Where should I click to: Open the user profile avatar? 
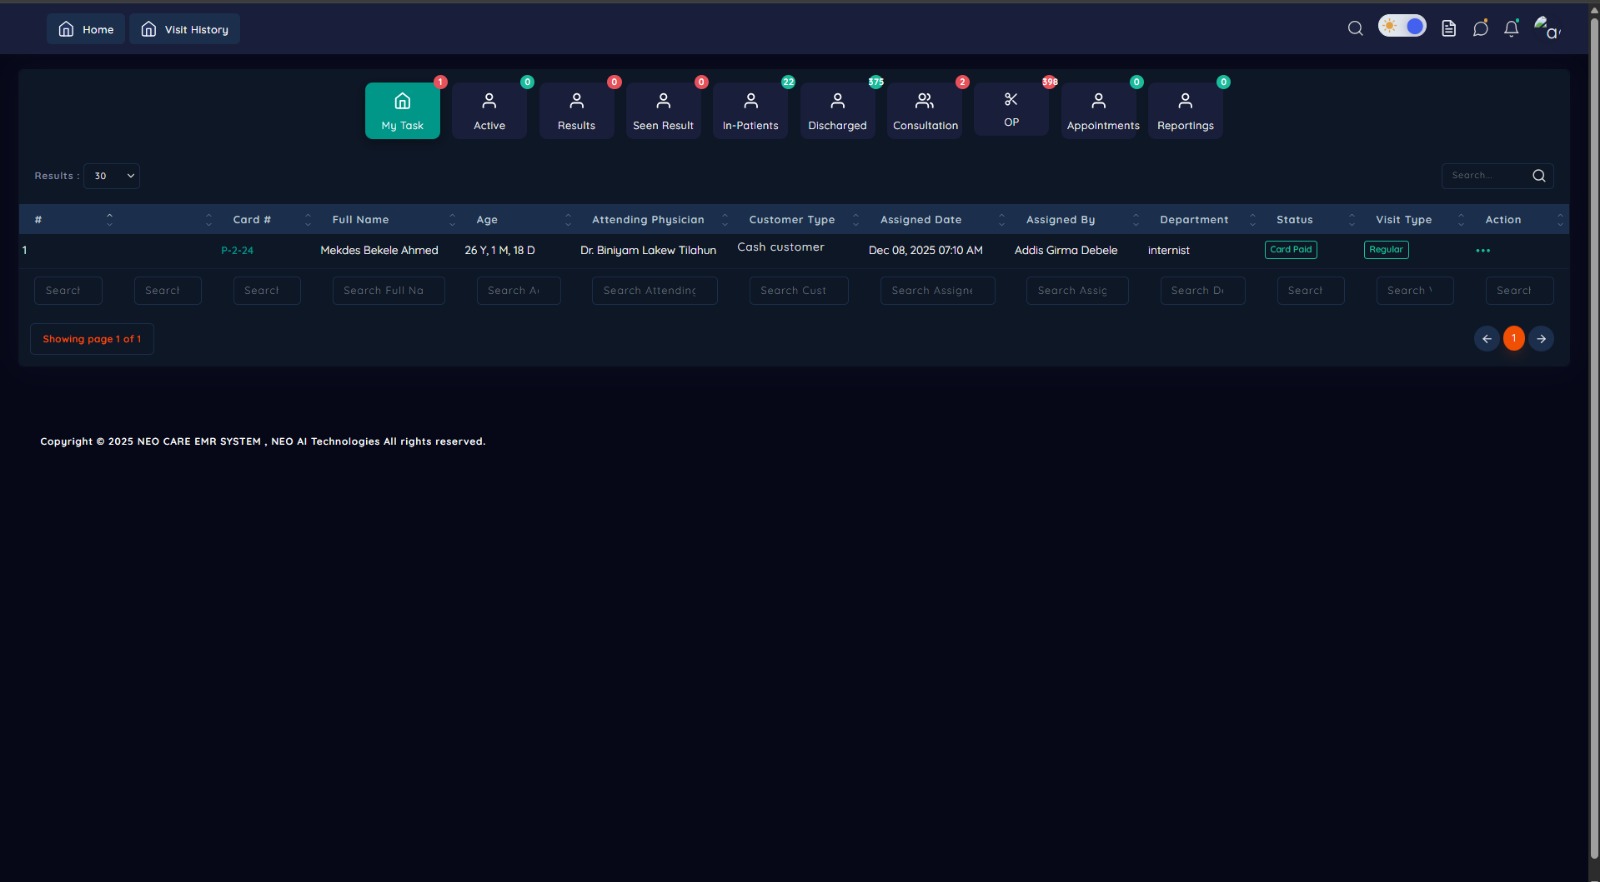1546,28
